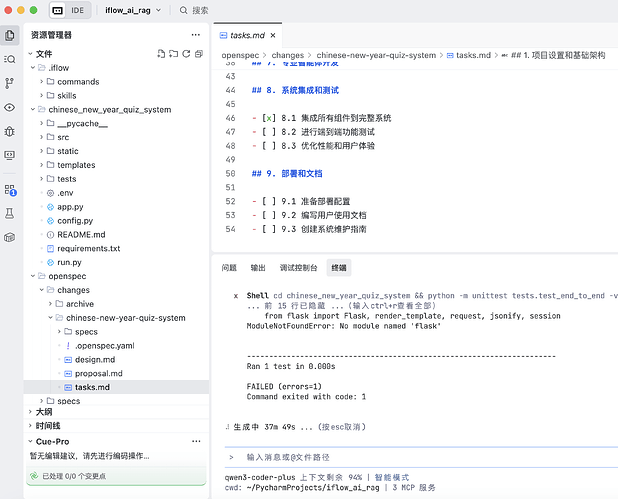Viewport: 618px width, 499px height.
Task: Expand the skills folder
Action: tap(41, 95)
